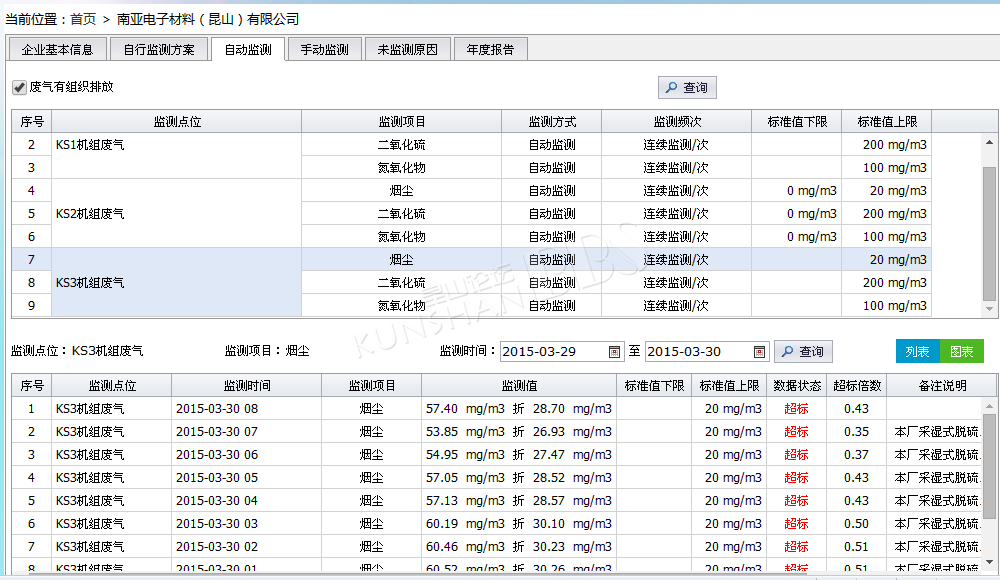Click 烟尘 in highlighted row 7
This screenshot has width=1000, height=580.
[402, 260]
